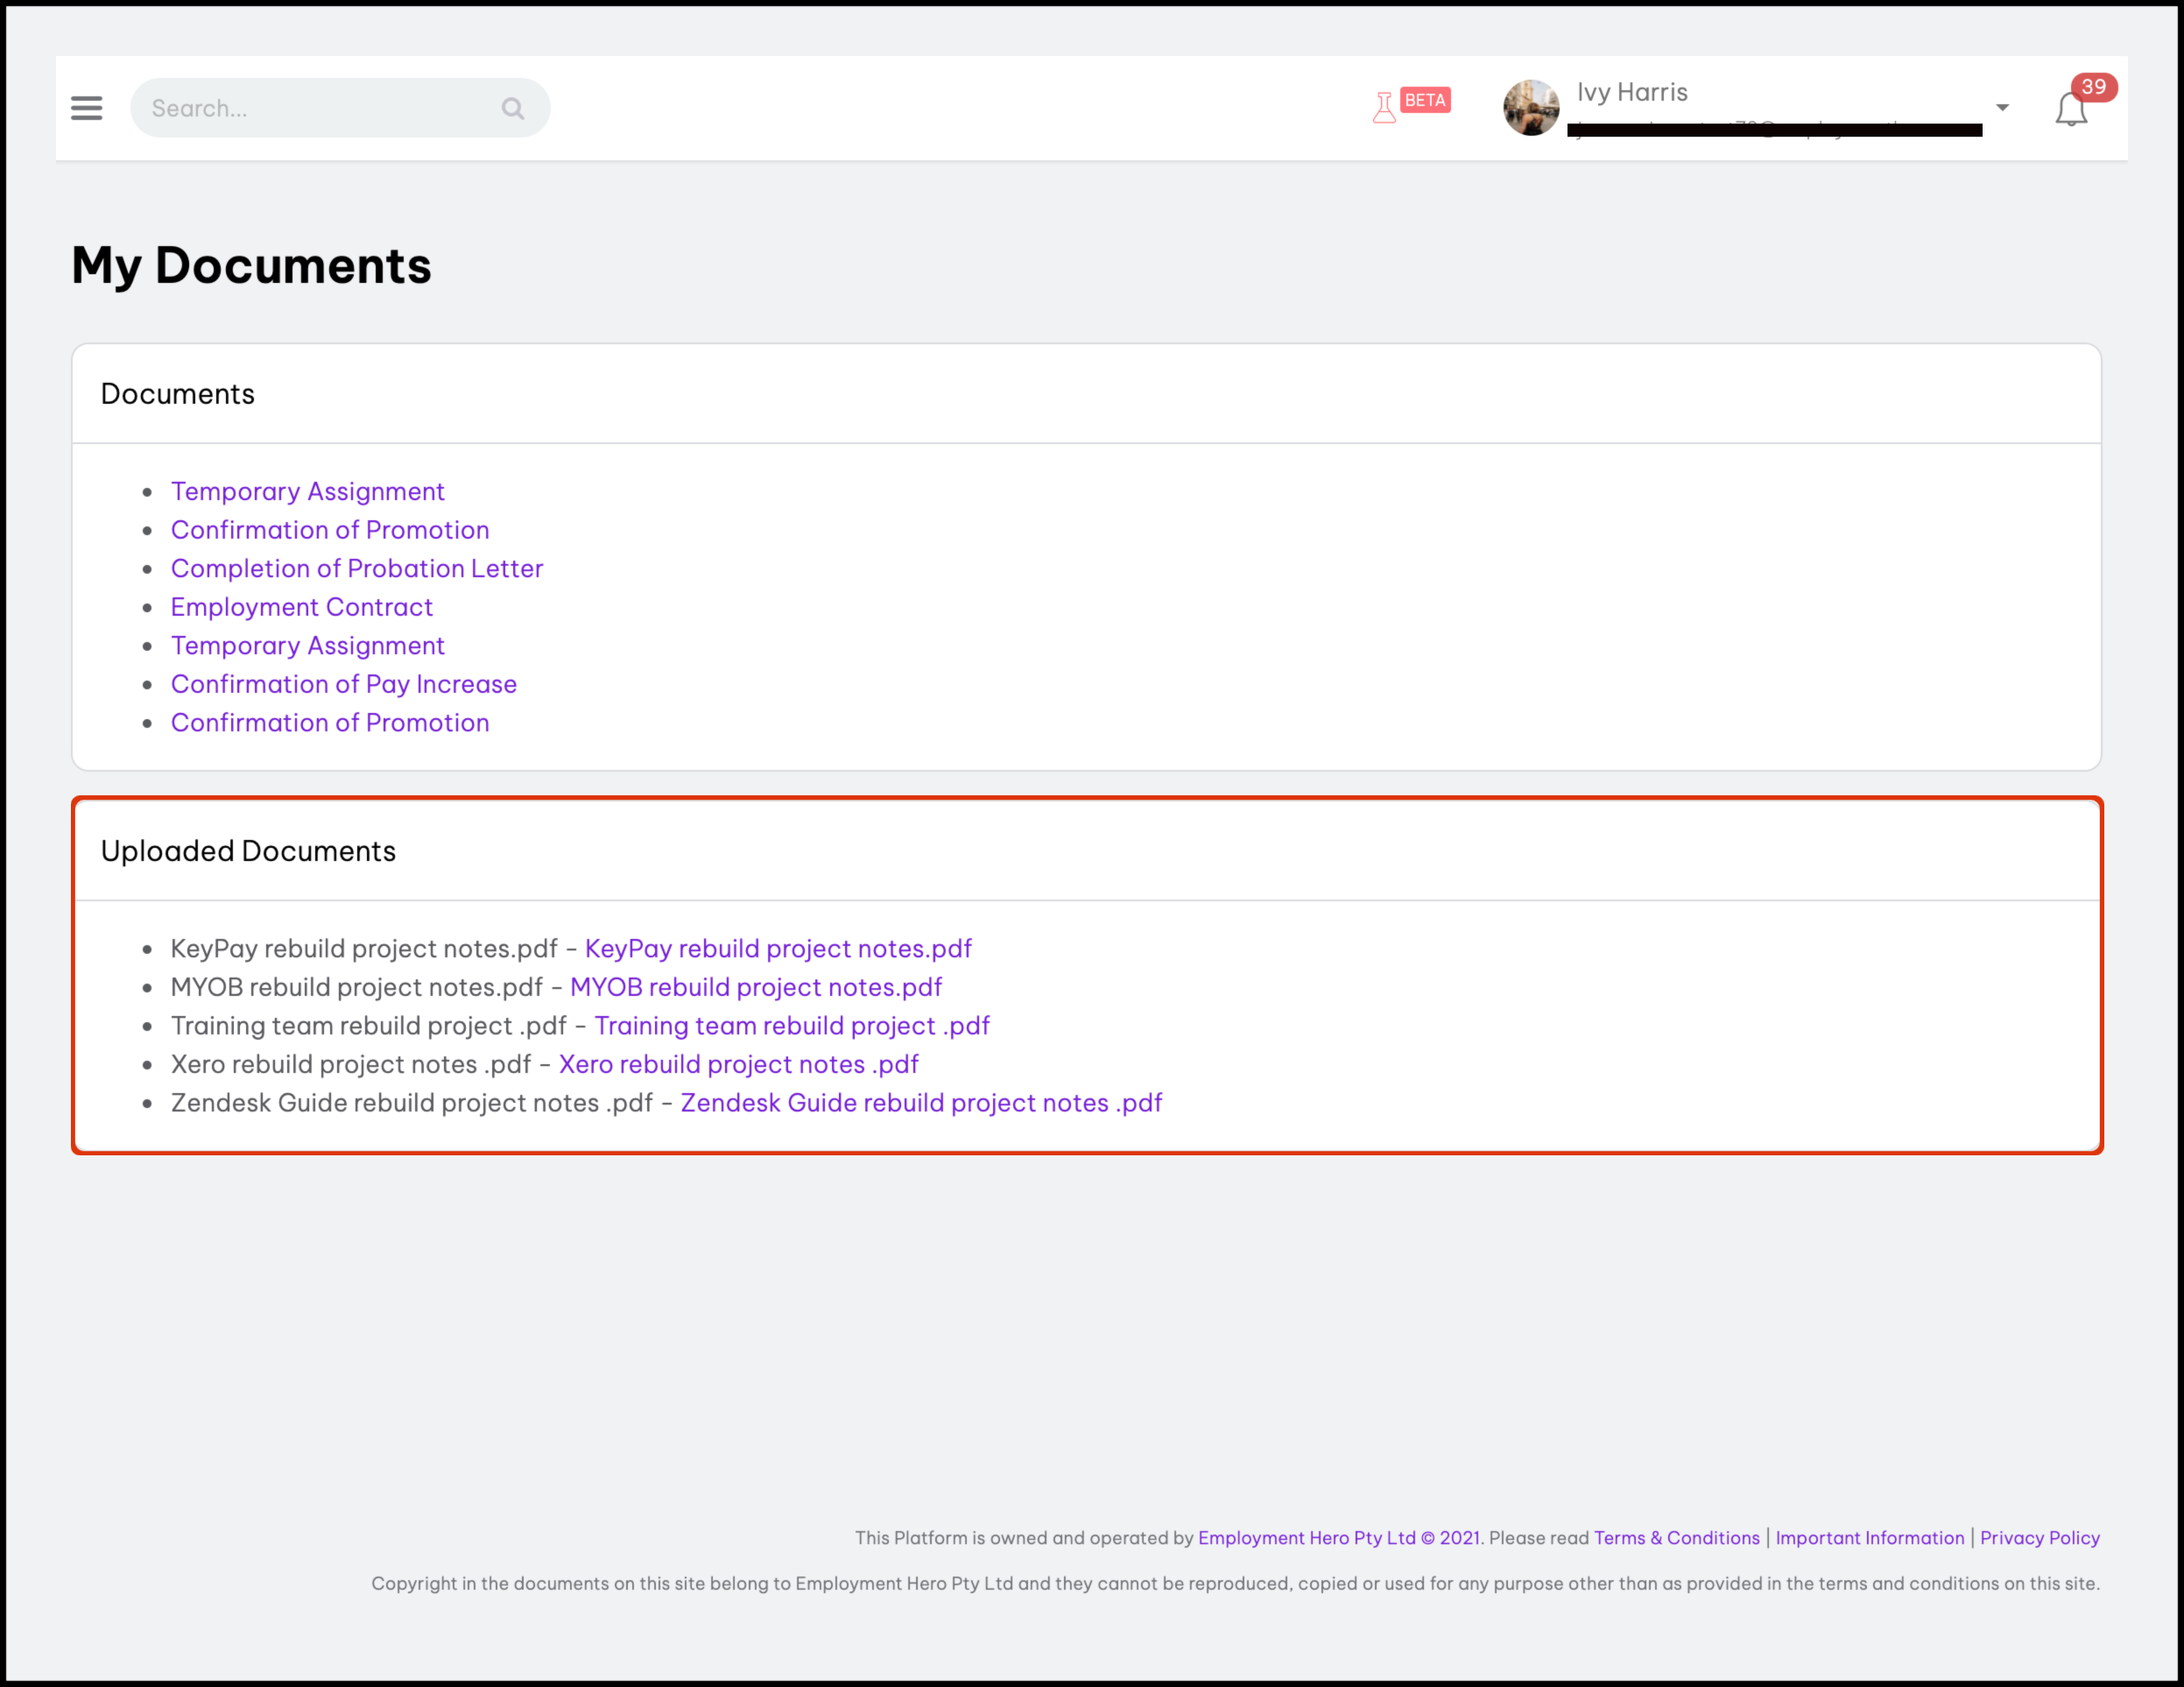This screenshot has height=1687, width=2184.
Task: Visit Employment Hero Pty Ltd footer link
Action: coord(1307,1538)
